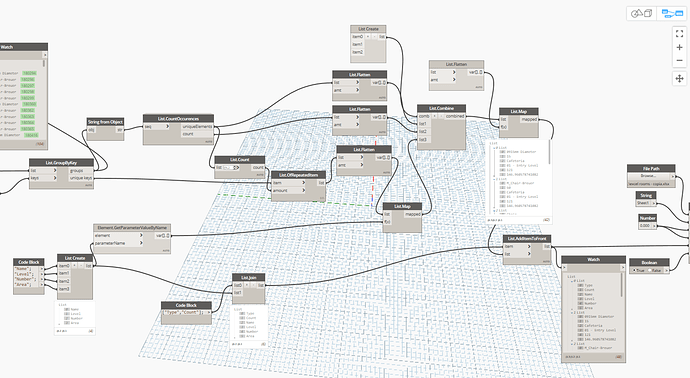
Task: Remove an input from bottom List Create
Action: tap(81, 266)
